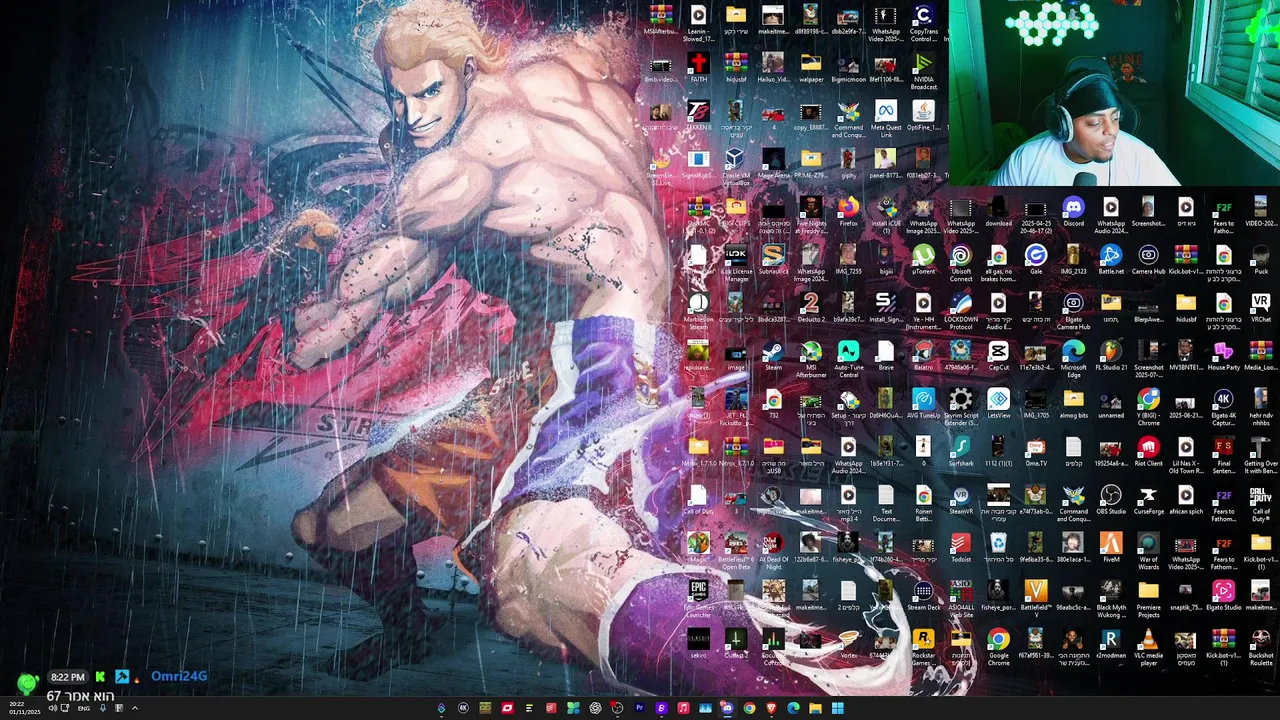Open the Battle.net shortcut
Image resolution: width=1280 pixels, height=720 pixels.
(1111, 261)
